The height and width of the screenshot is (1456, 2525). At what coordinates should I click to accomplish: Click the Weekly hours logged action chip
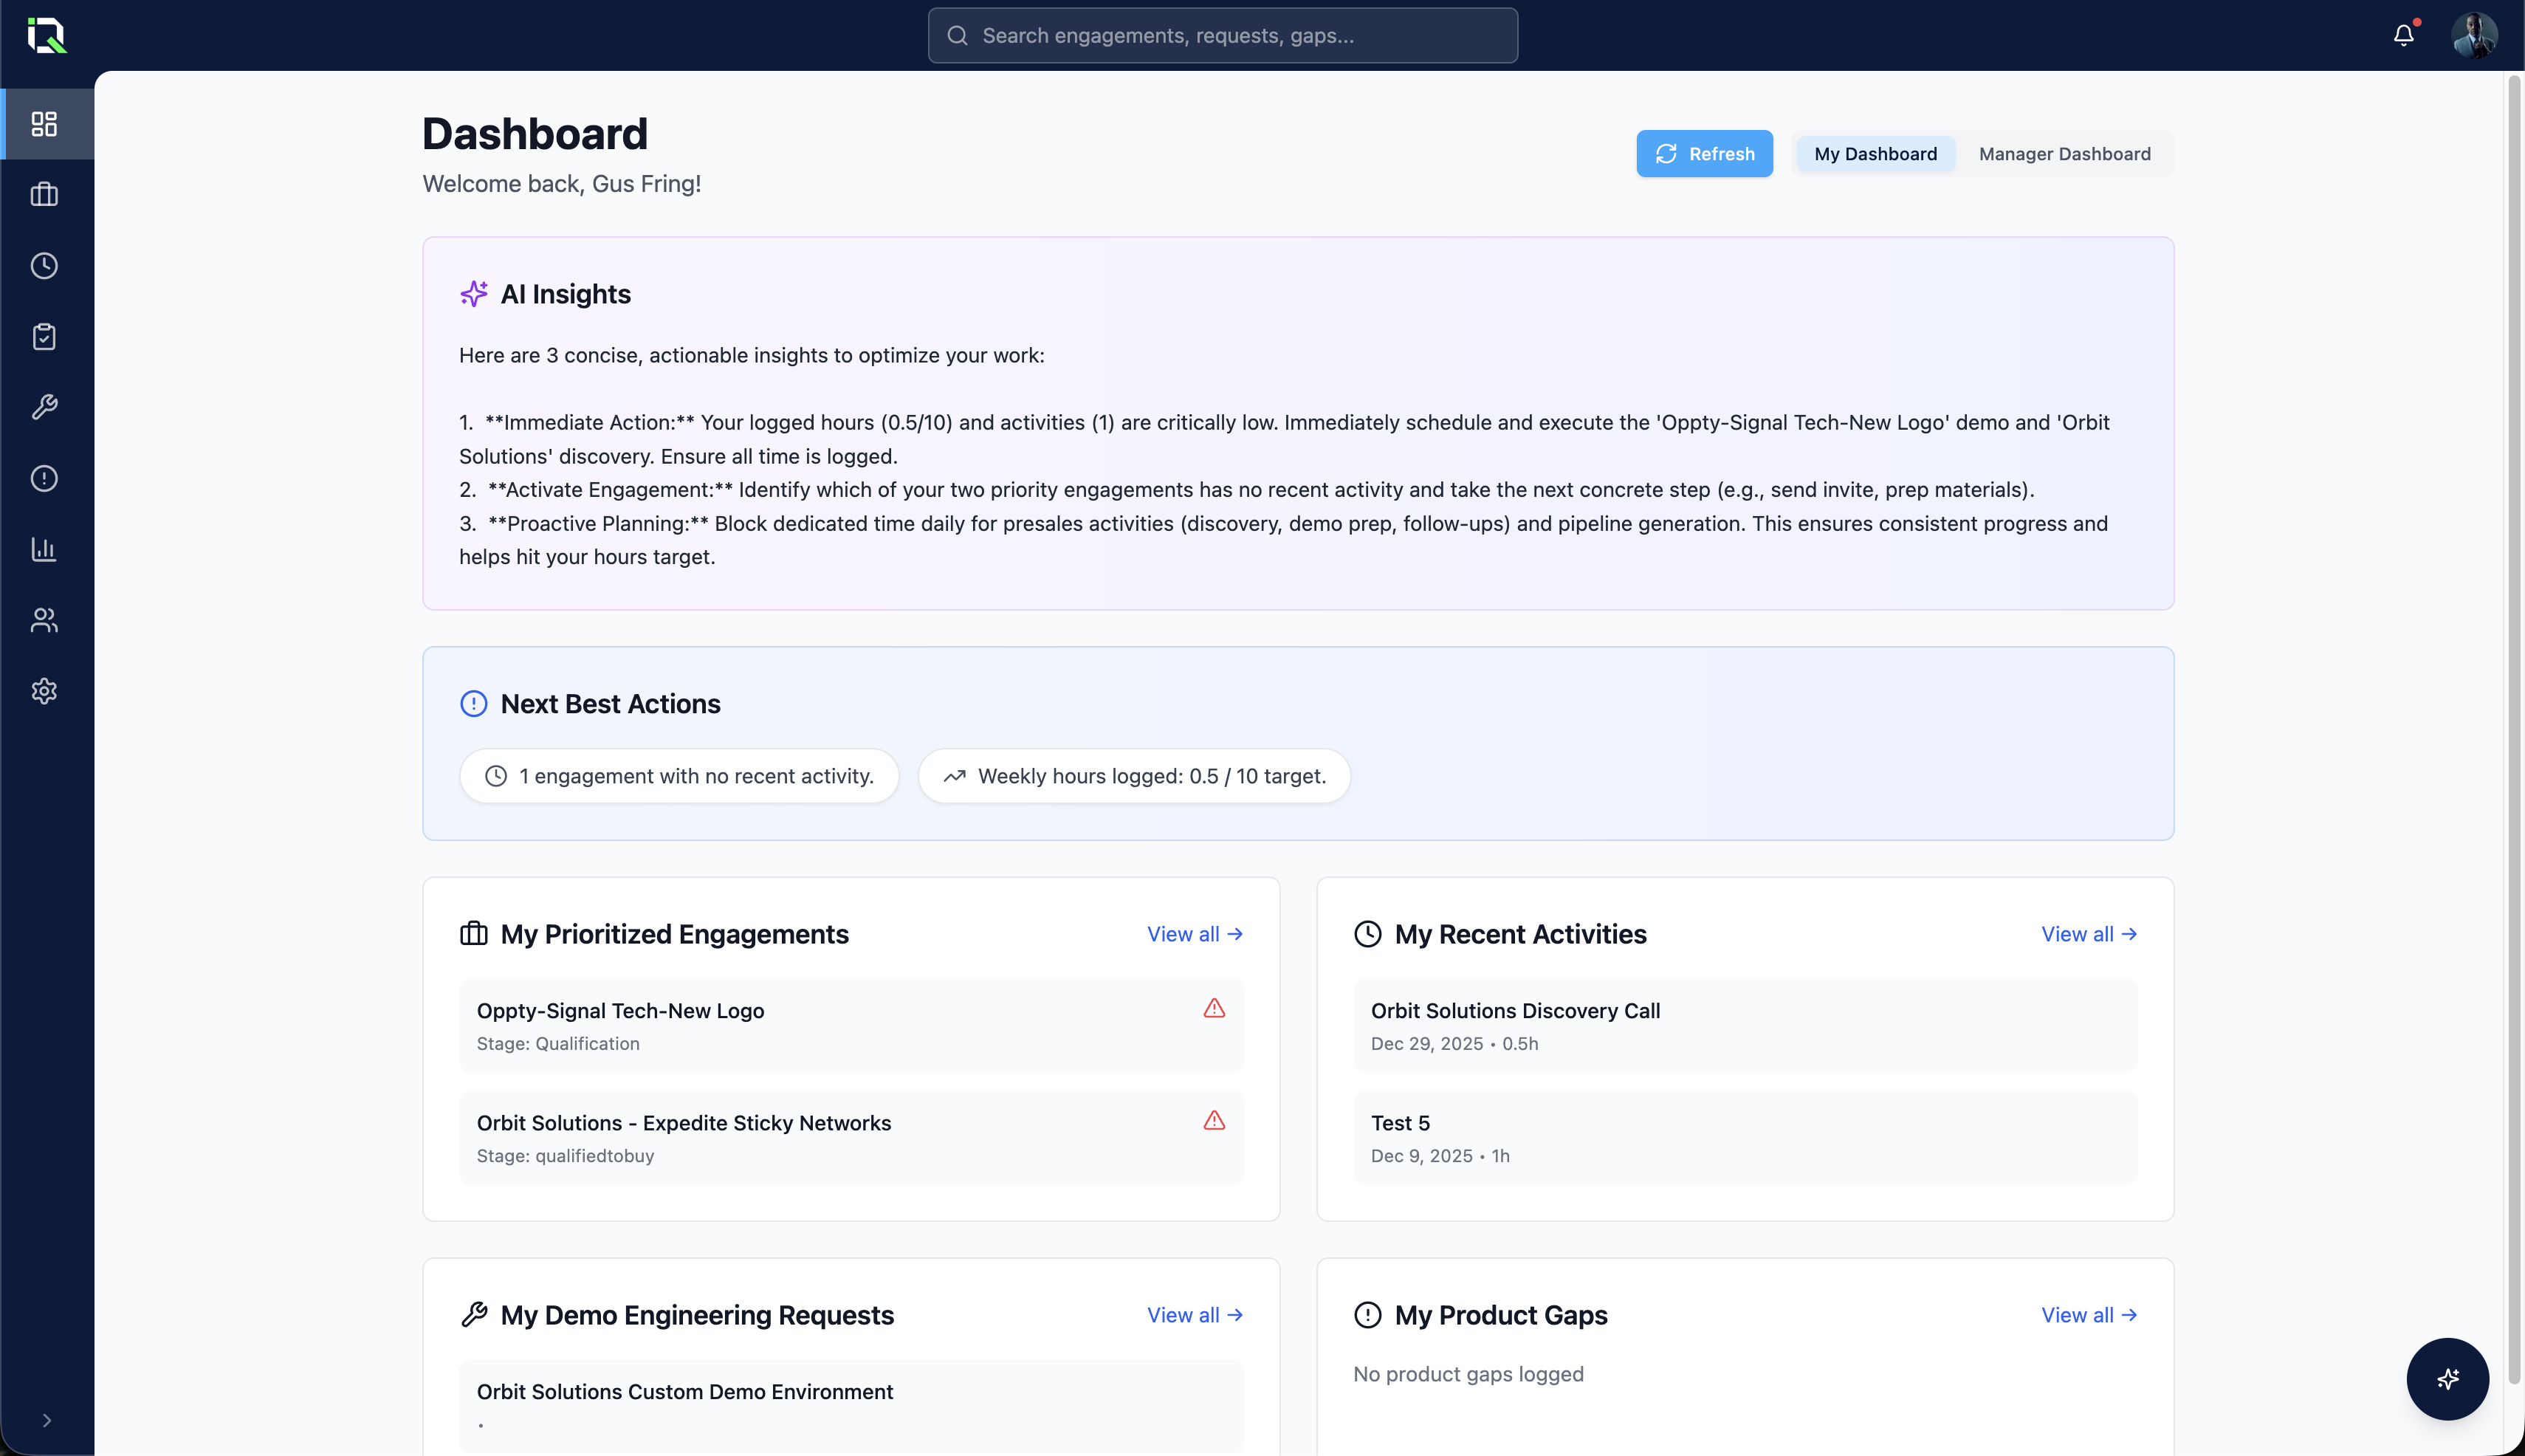pyautogui.click(x=1134, y=776)
